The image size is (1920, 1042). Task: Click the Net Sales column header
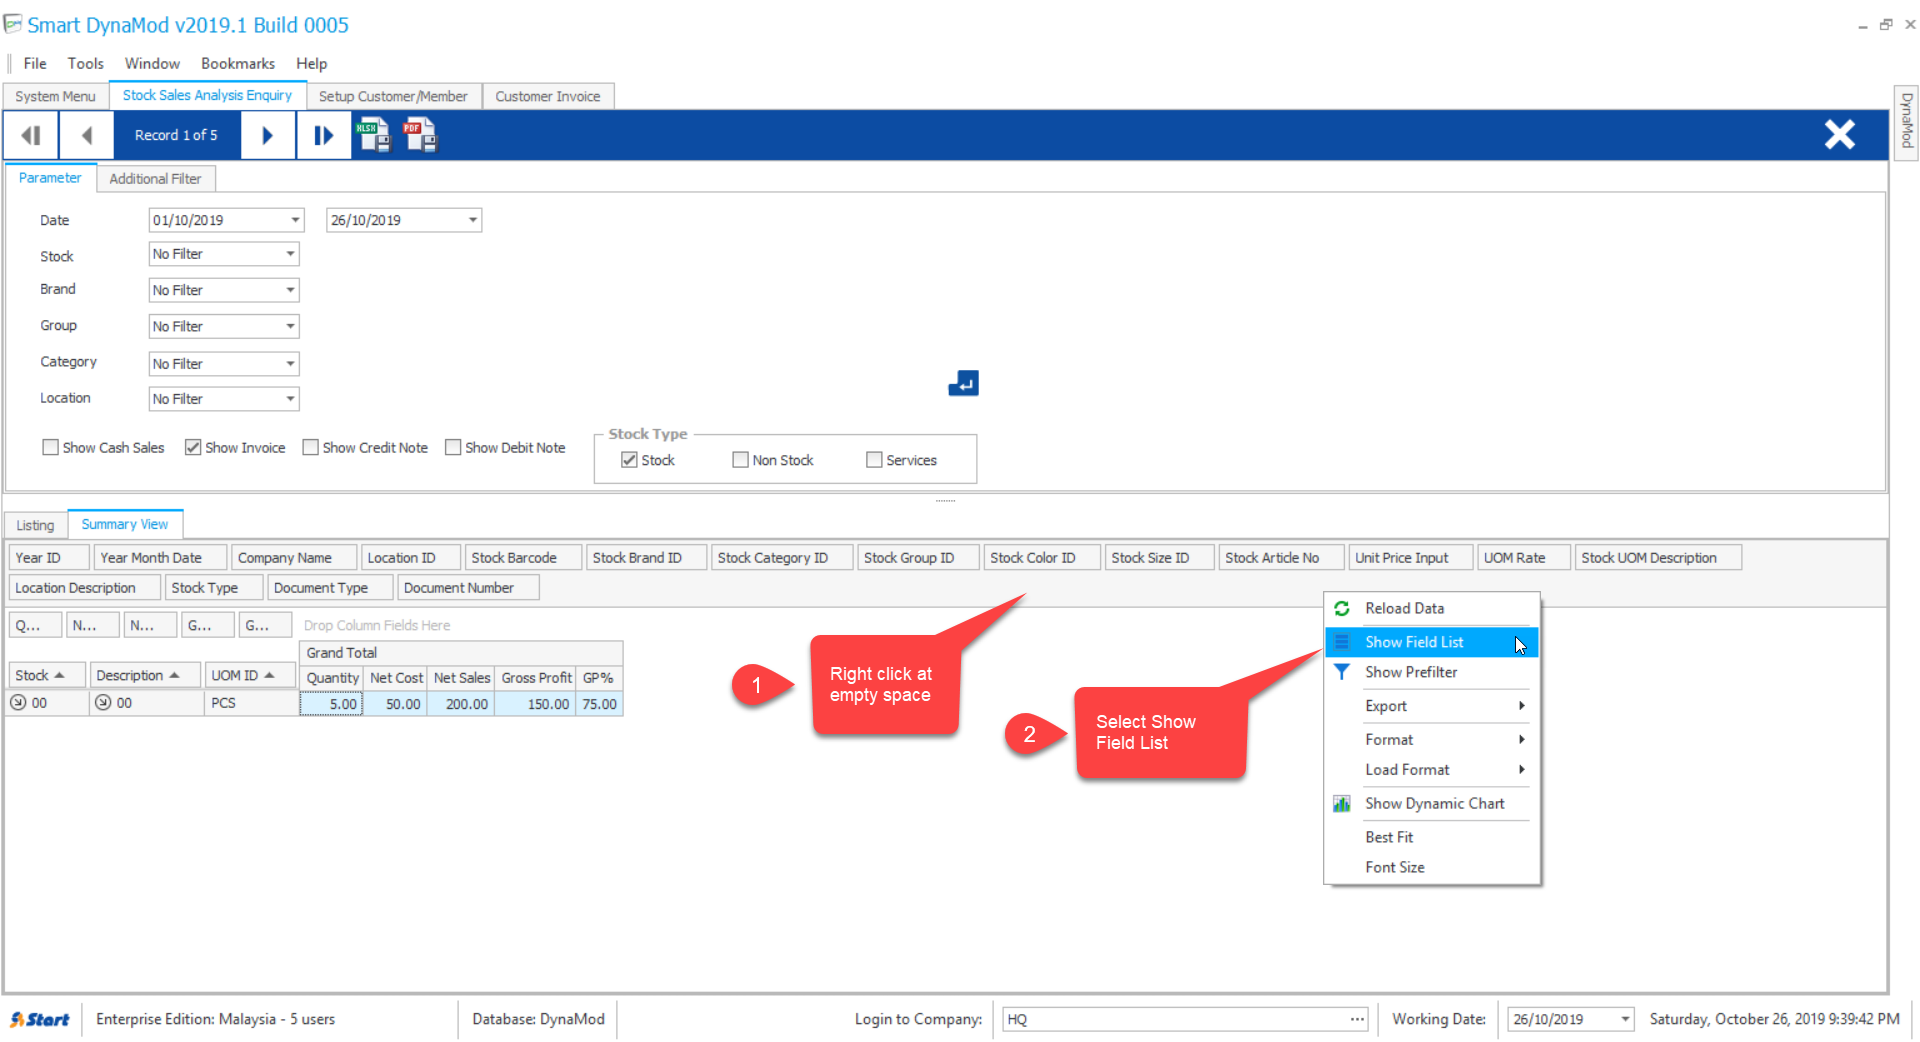(x=461, y=678)
